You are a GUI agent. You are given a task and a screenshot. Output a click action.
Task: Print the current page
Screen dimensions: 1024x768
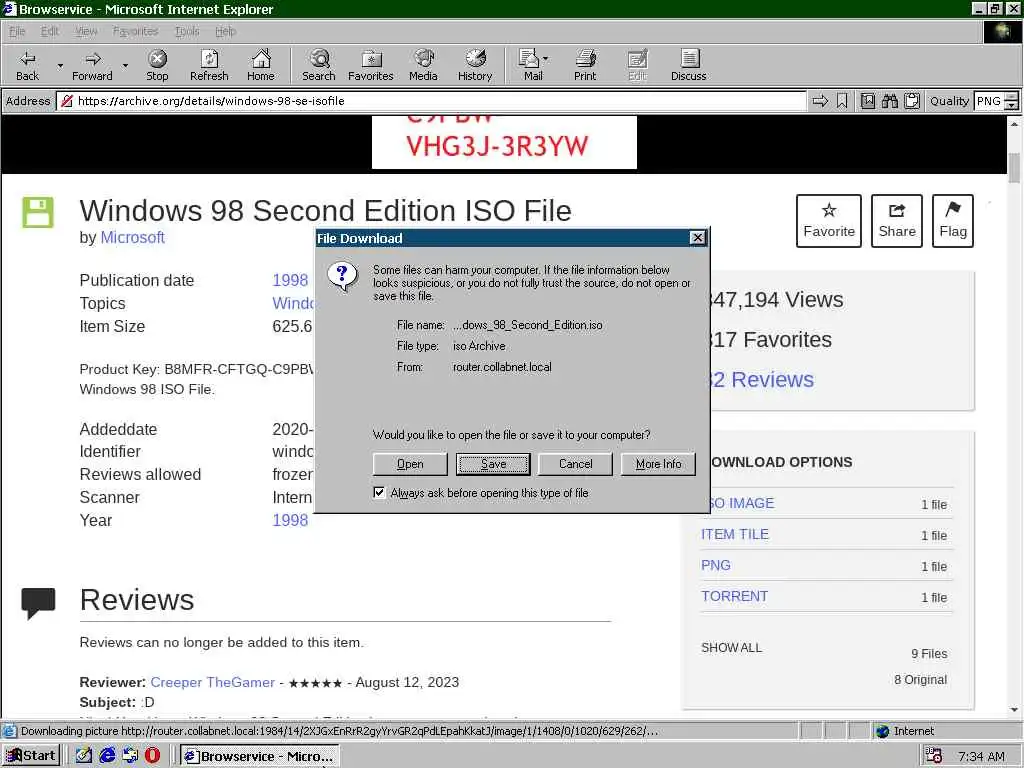pyautogui.click(x=585, y=65)
